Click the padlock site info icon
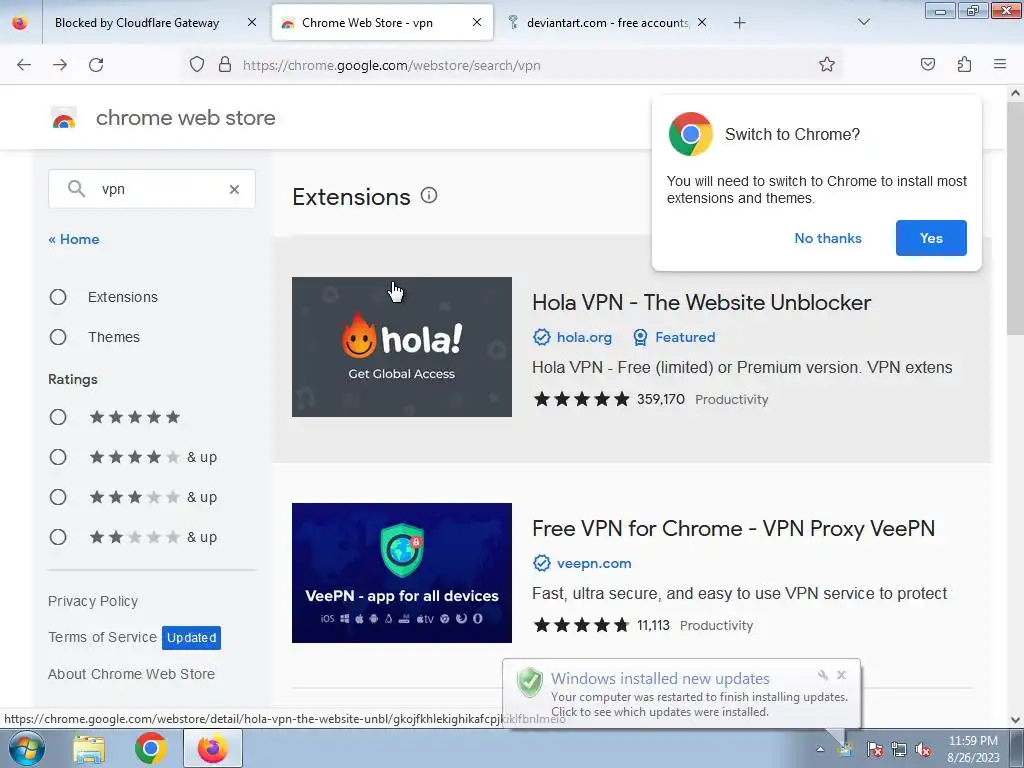The height and width of the screenshot is (768, 1024). coord(225,65)
